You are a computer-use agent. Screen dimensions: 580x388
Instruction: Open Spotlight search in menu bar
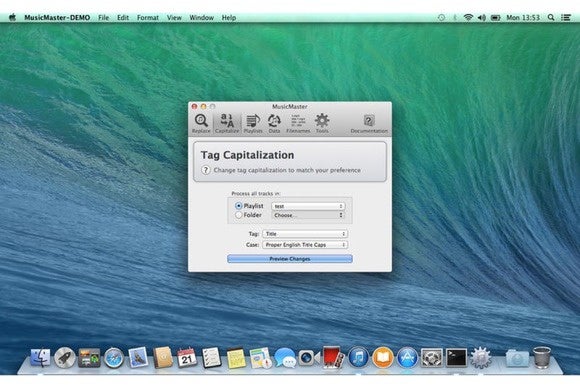(x=551, y=17)
